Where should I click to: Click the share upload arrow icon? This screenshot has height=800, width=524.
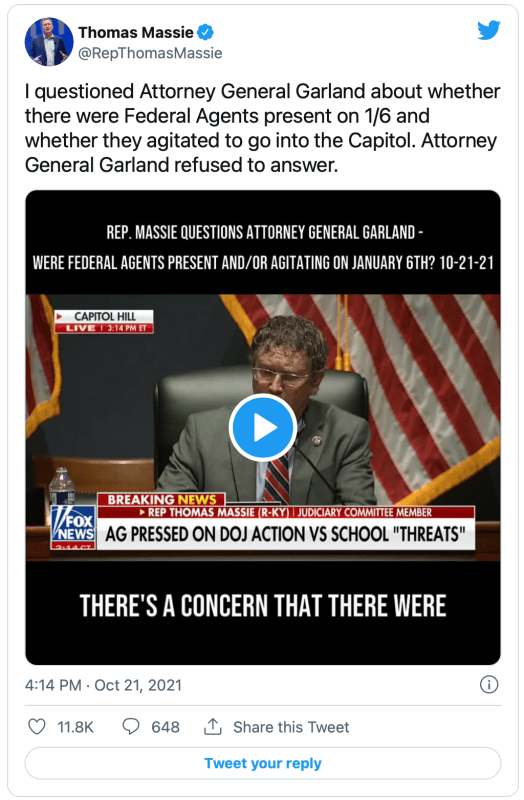click(x=213, y=727)
